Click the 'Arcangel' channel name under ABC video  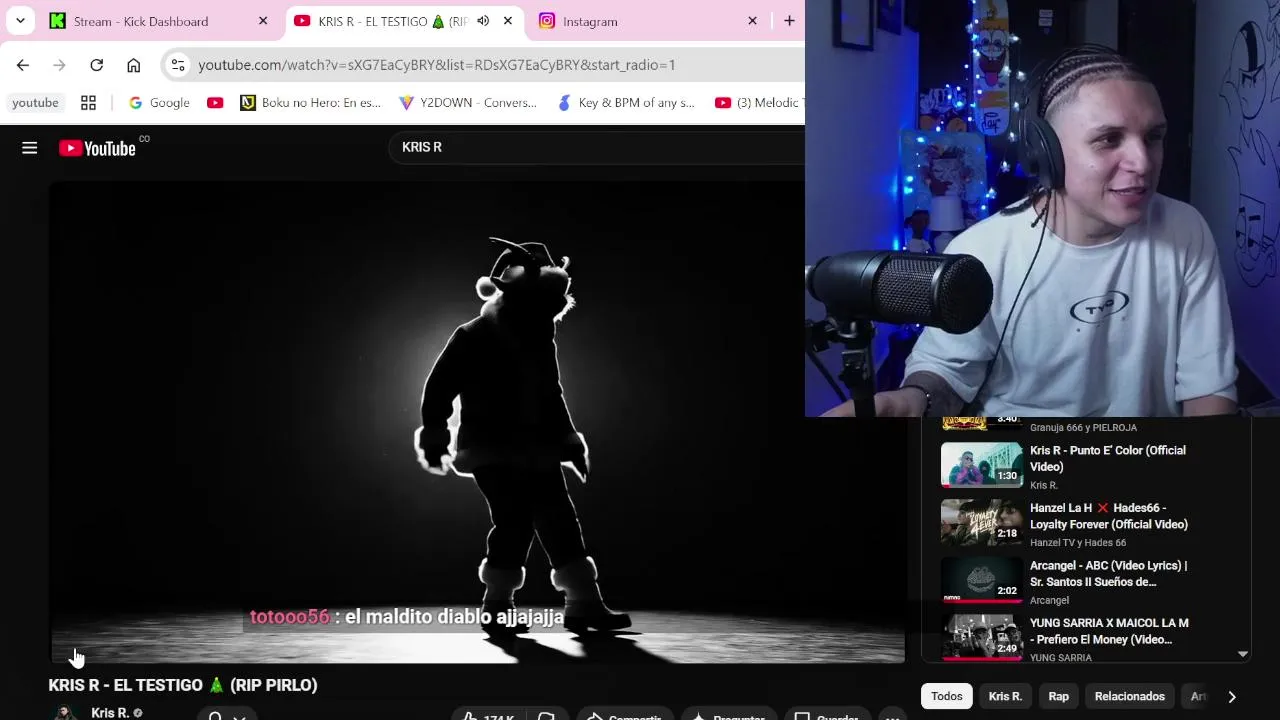point(1049,600)
